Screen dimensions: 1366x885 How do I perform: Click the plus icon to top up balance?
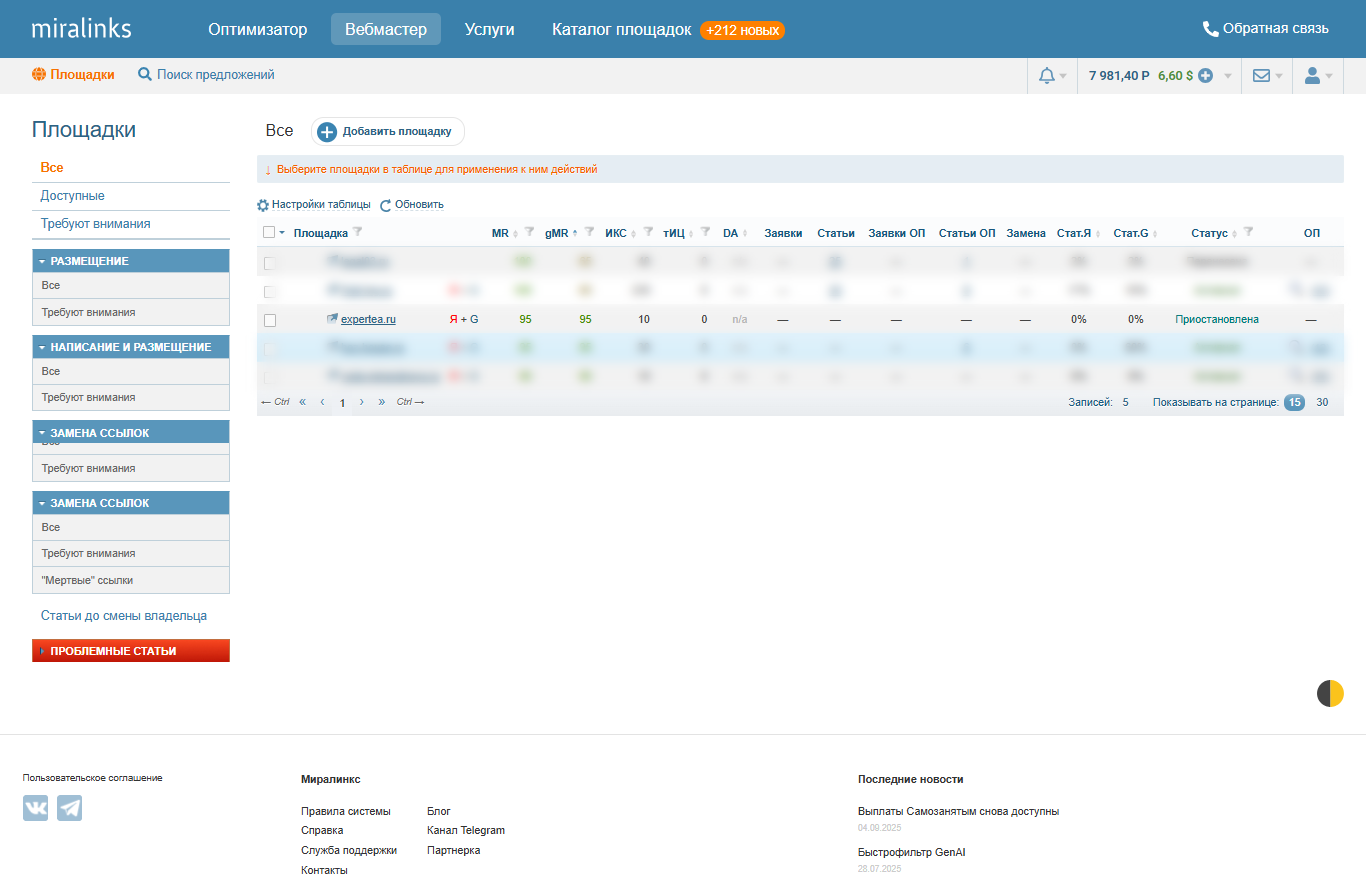[x=1206, y=76]
